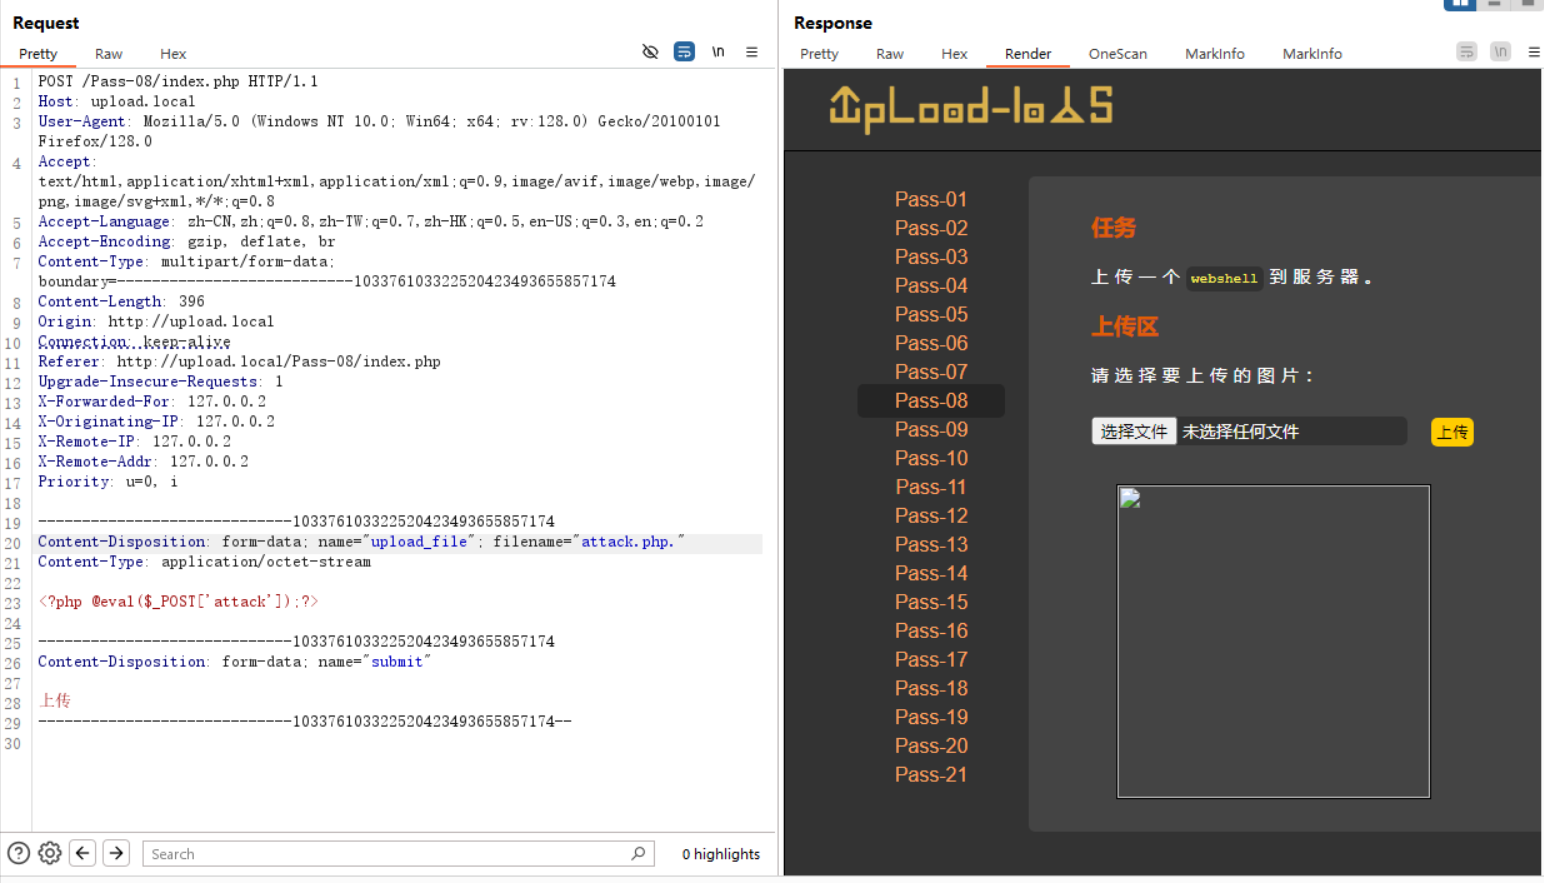
Task: Open the Pass-15 link
Action: (931, 602)
